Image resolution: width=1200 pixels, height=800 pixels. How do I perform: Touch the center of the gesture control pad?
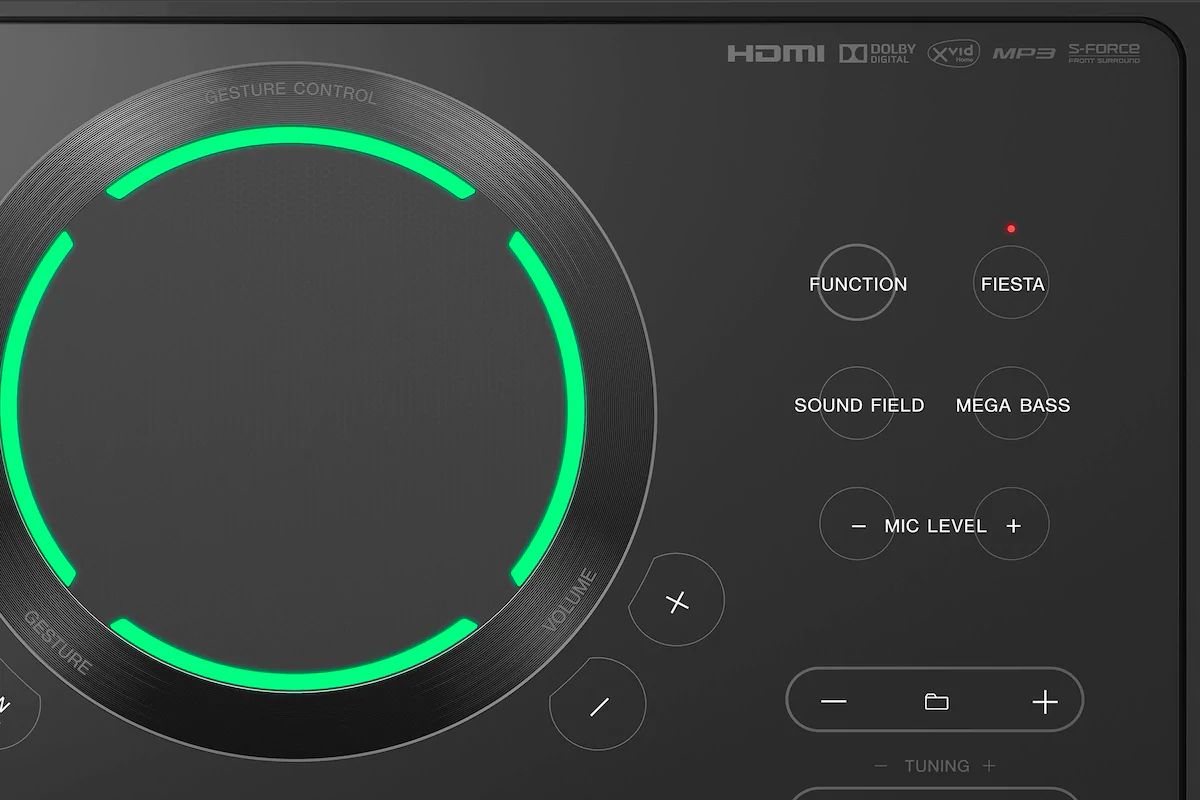pyautogui.click(x=292, y=408)
